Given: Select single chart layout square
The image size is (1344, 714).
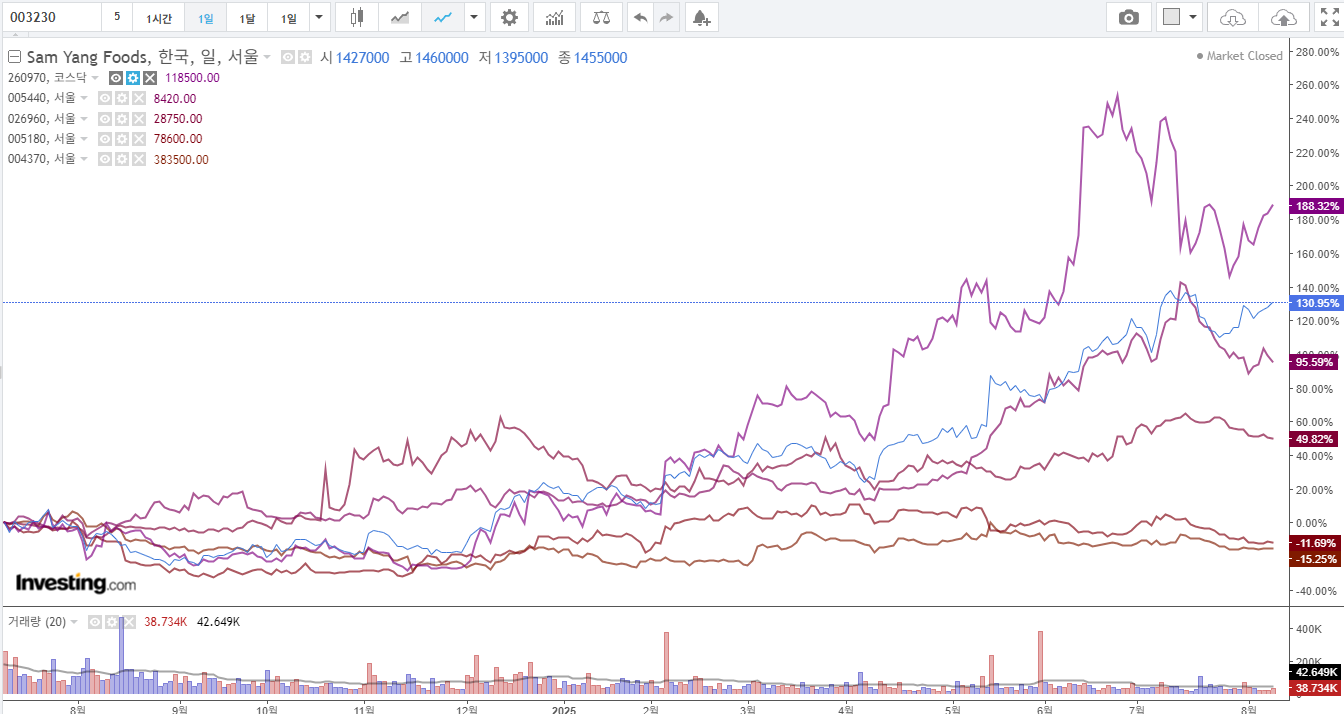Looking at the screenshot, I should click(1171, 17).
